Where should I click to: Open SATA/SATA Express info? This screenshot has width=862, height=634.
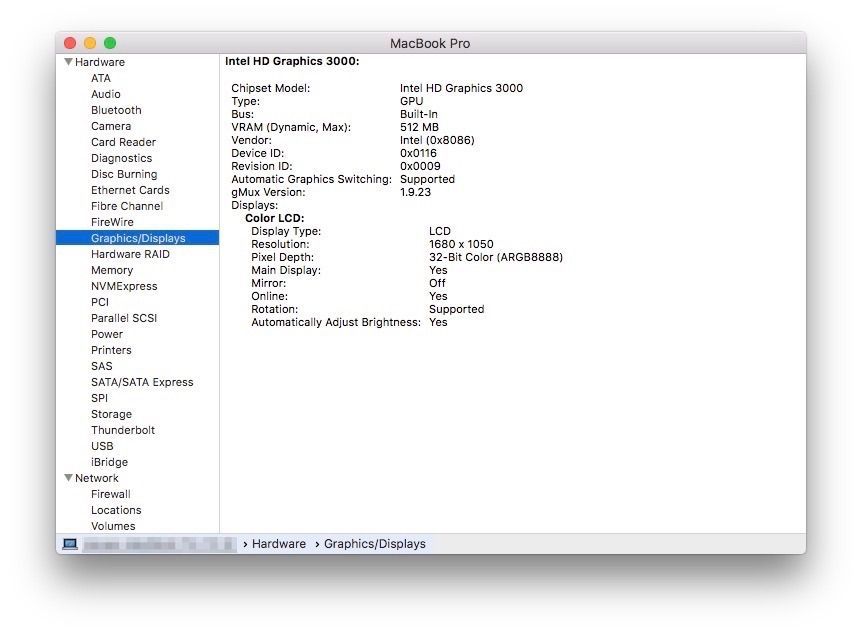(142, 382)
